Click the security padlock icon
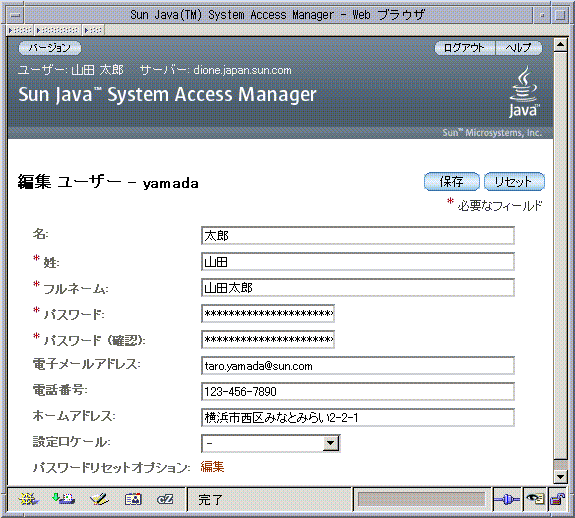 point(557,499)
